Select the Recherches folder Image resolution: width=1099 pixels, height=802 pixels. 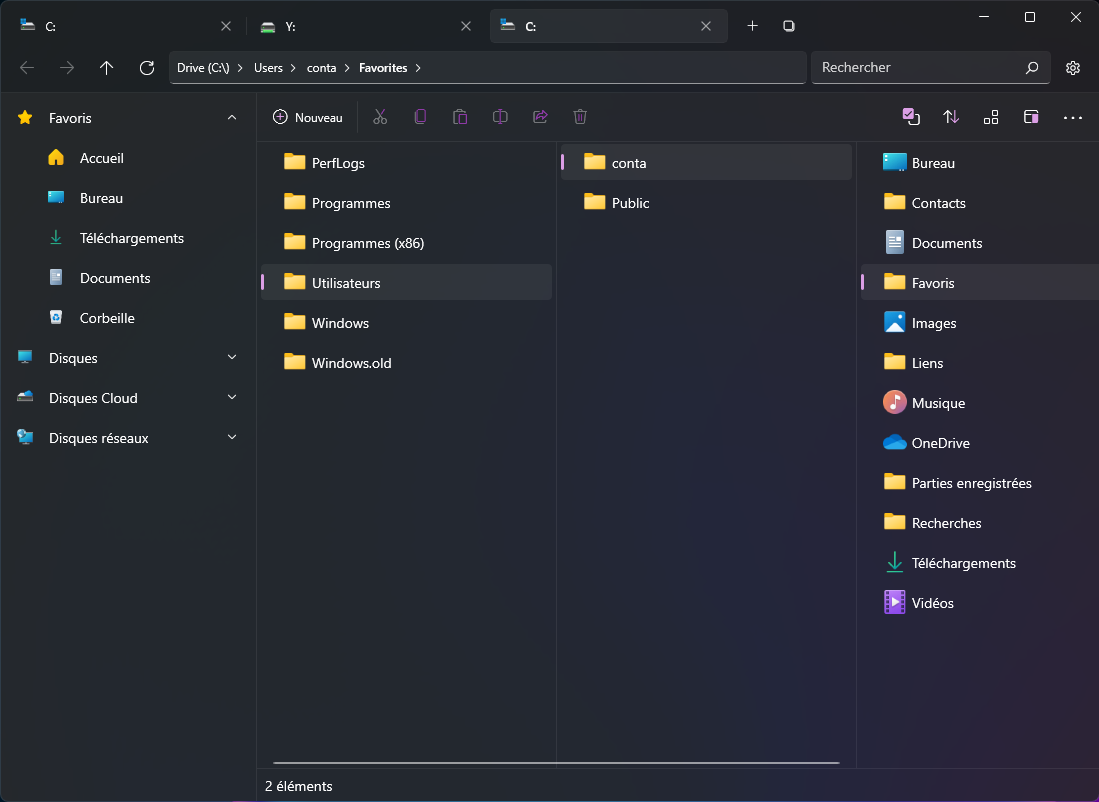[979, 523]
